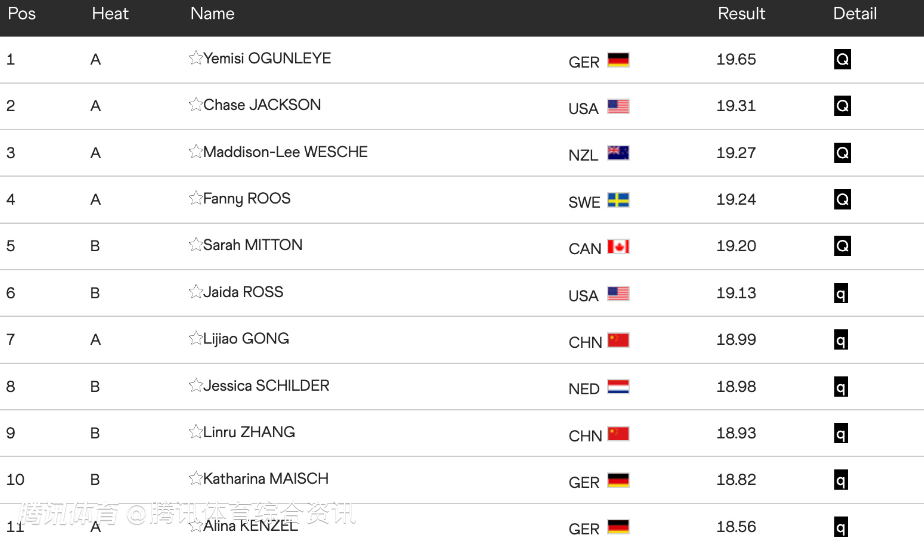Toggle the star next to Maddison-Lee WESCHE
Image resolution: width=924 pixels, height=541 pixels.
(196, 151)
